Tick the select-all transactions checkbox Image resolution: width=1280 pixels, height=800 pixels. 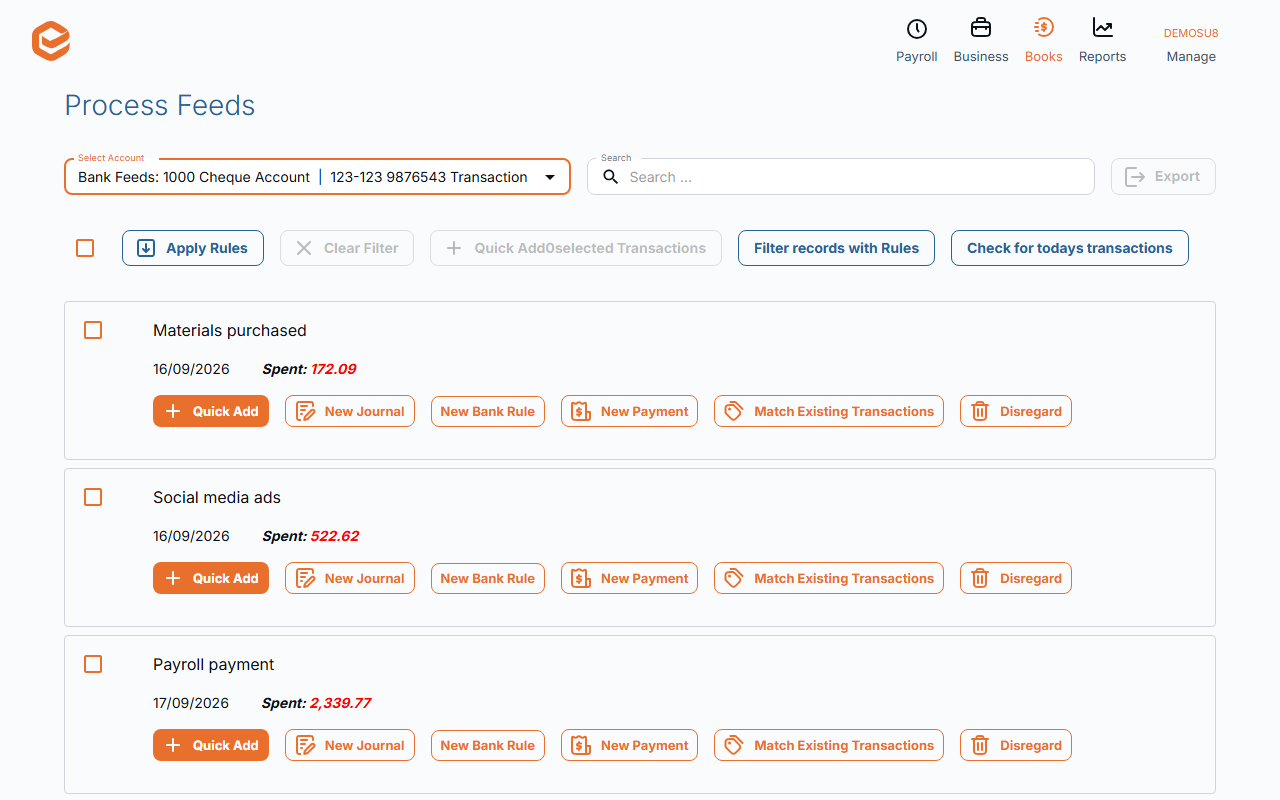click(x=85, y=248)
